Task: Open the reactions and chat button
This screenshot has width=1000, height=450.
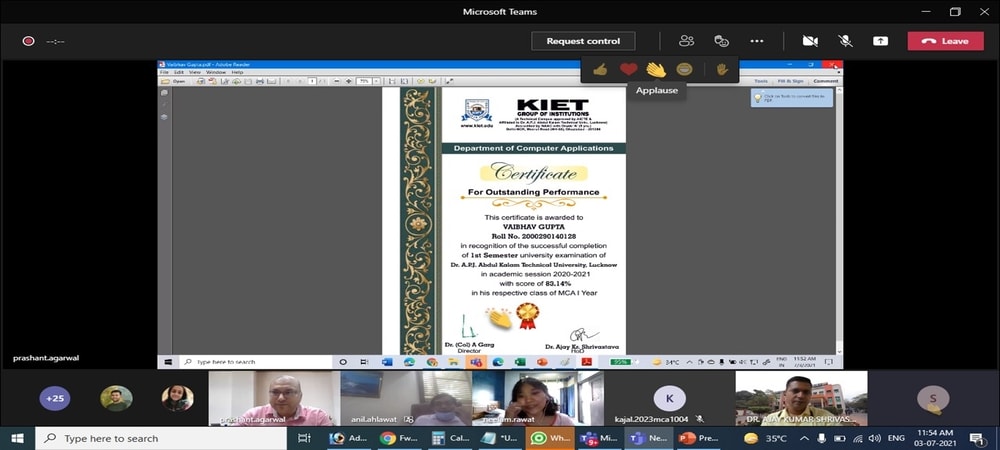Action: 721,41
